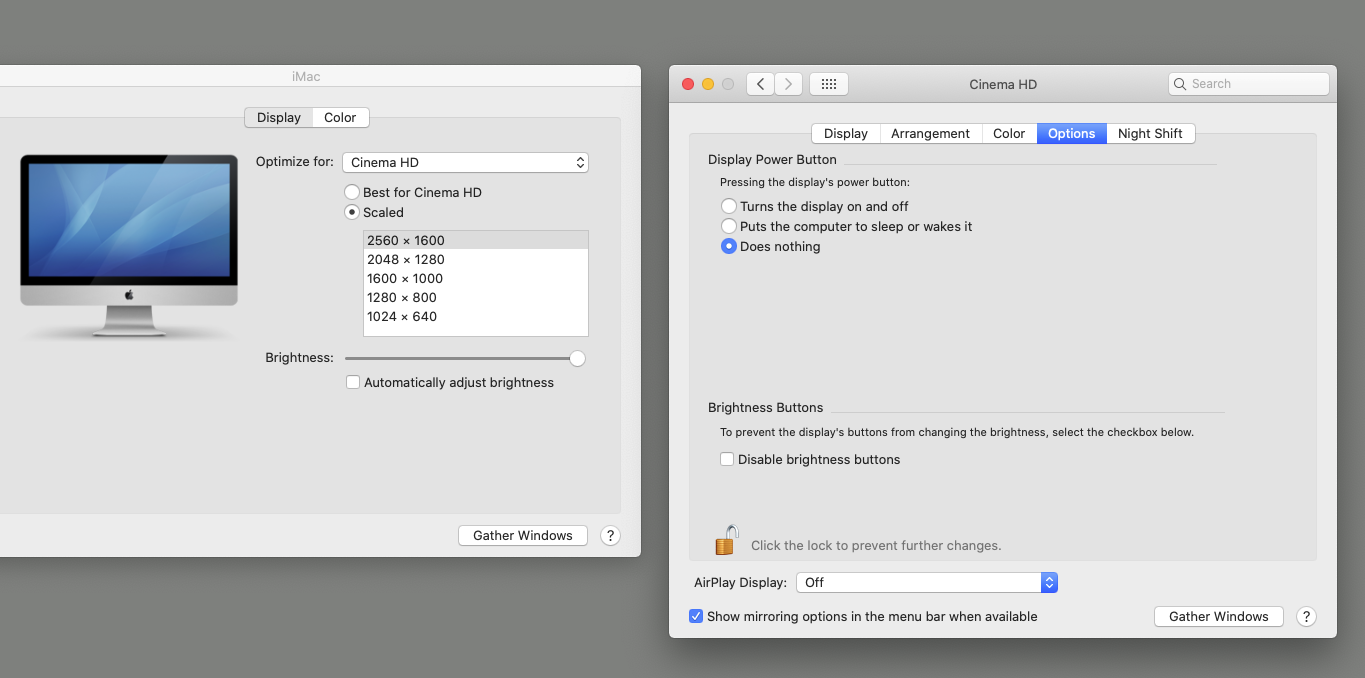Close the Cinema HD window
The width and height of the screenshot is (1365, 678).
(688, 84)
